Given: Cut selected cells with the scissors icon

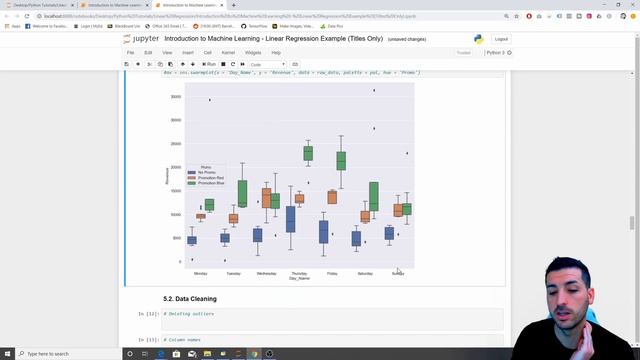Looking at the screenshot, I should [149, 64].
